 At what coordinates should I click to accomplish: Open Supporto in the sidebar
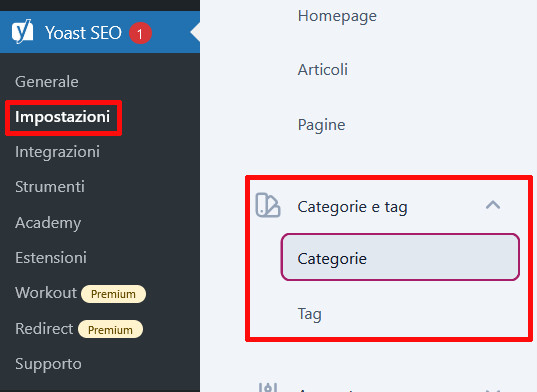[x=48, y=364]
